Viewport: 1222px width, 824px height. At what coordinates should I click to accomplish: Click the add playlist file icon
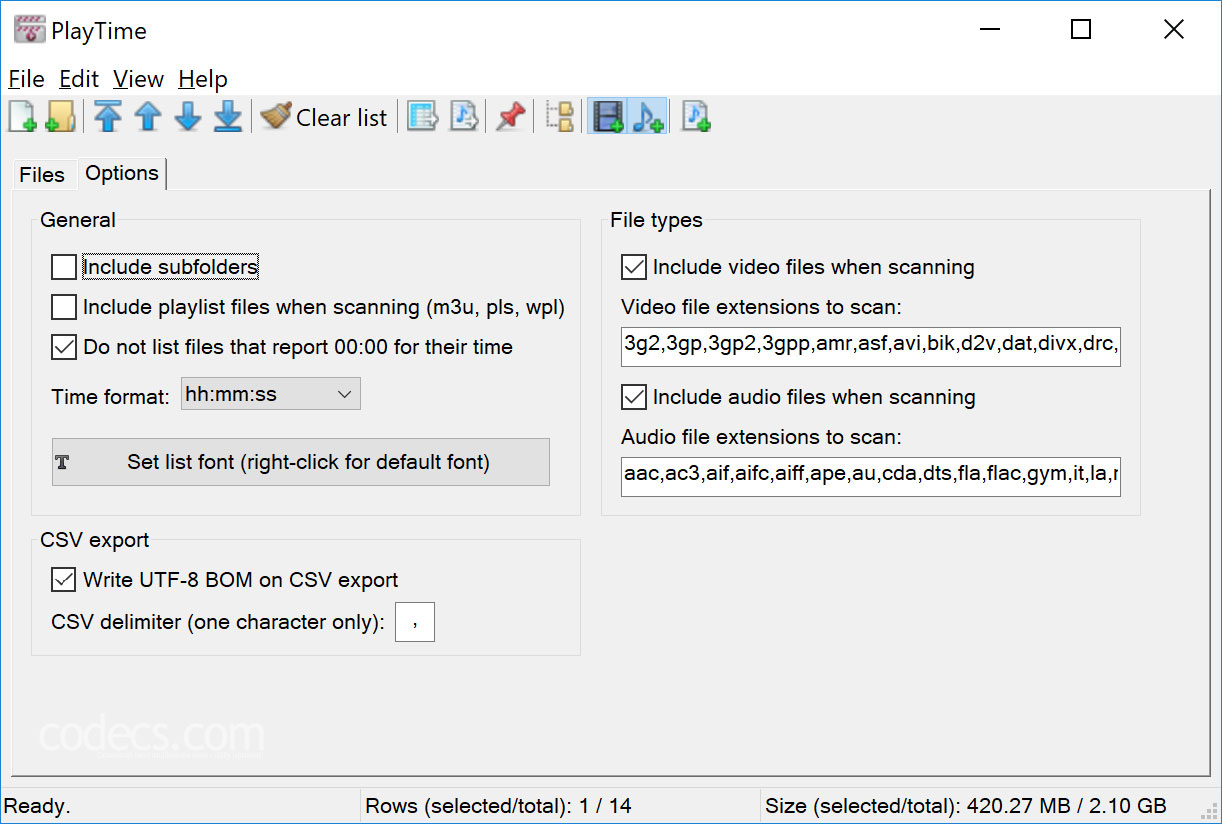pos(696,117)
